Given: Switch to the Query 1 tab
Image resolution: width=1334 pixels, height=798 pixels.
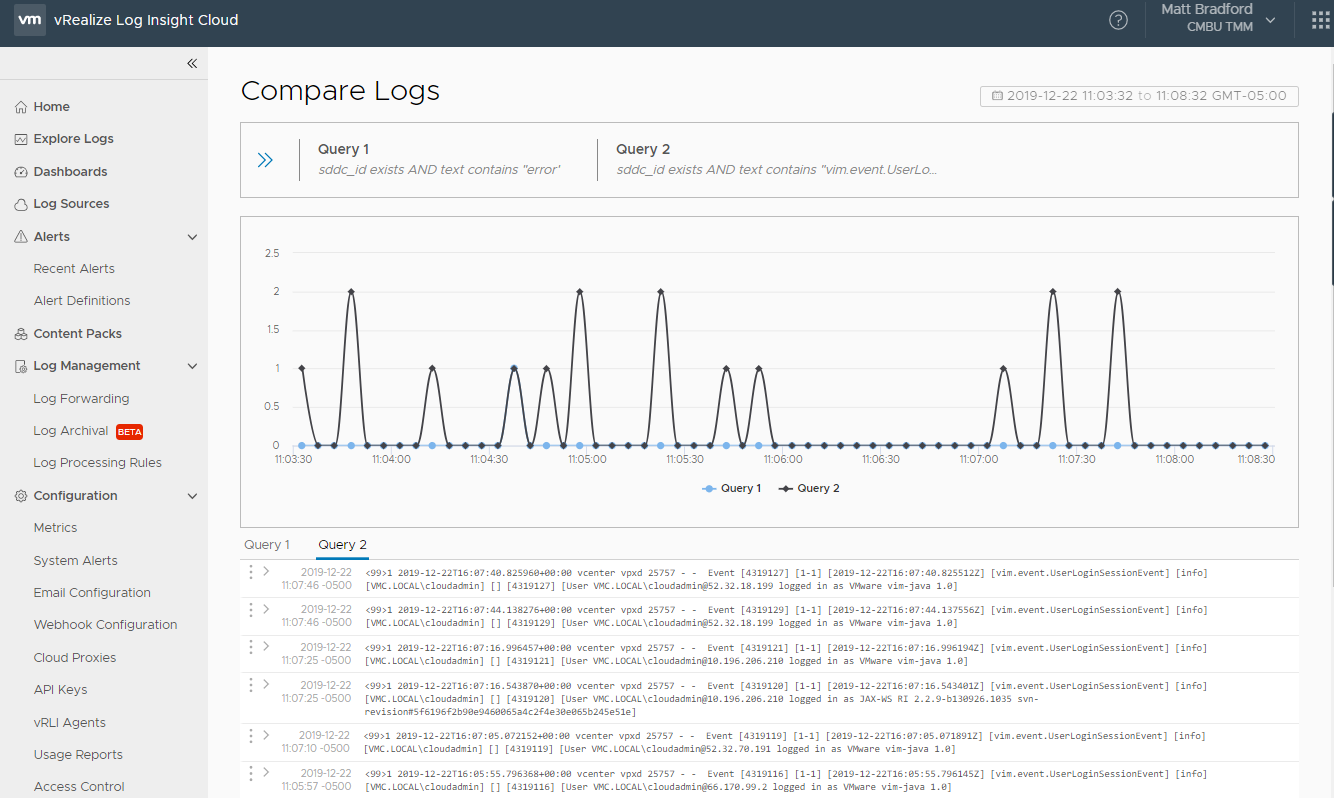Looking at the screenshot, I should pyautogui.click(x=267, y=545).
